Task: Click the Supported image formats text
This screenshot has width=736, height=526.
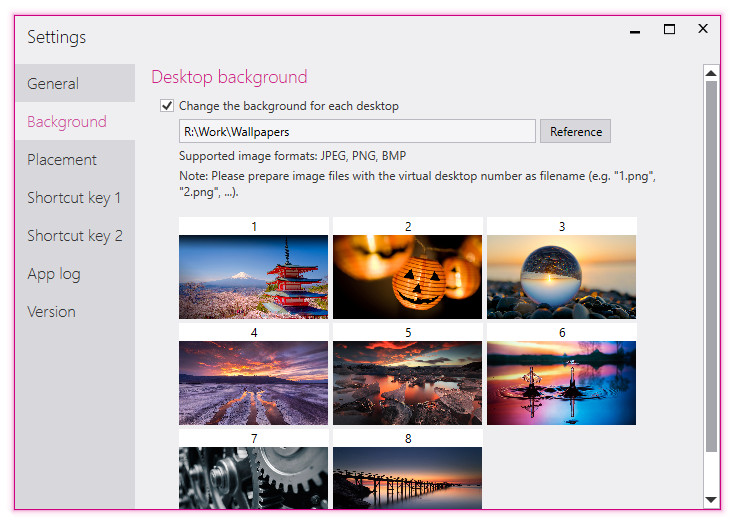Action: point(292,156)
